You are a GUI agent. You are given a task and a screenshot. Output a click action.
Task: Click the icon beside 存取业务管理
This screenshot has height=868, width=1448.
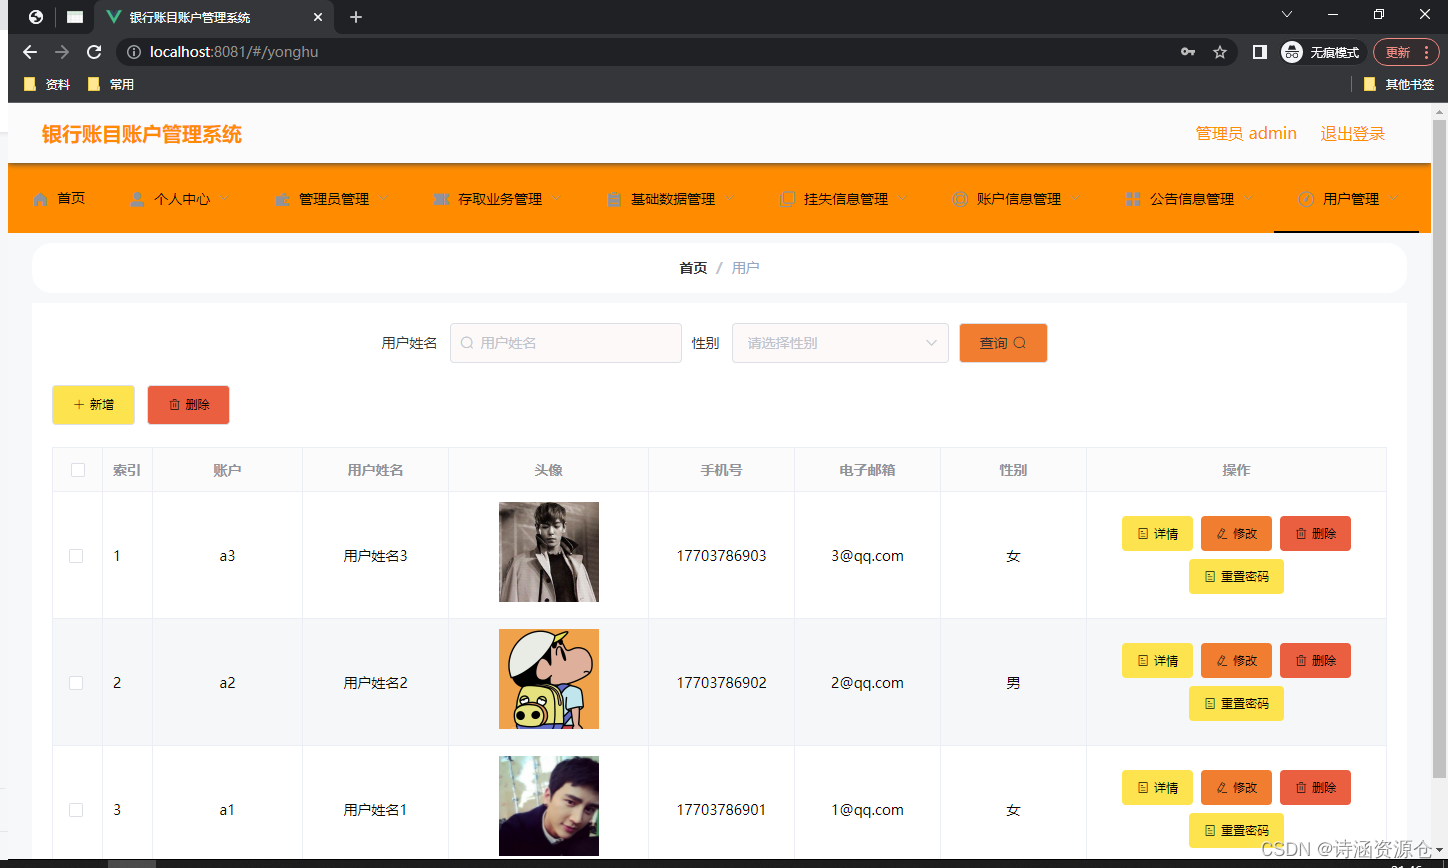coord(441,199)
